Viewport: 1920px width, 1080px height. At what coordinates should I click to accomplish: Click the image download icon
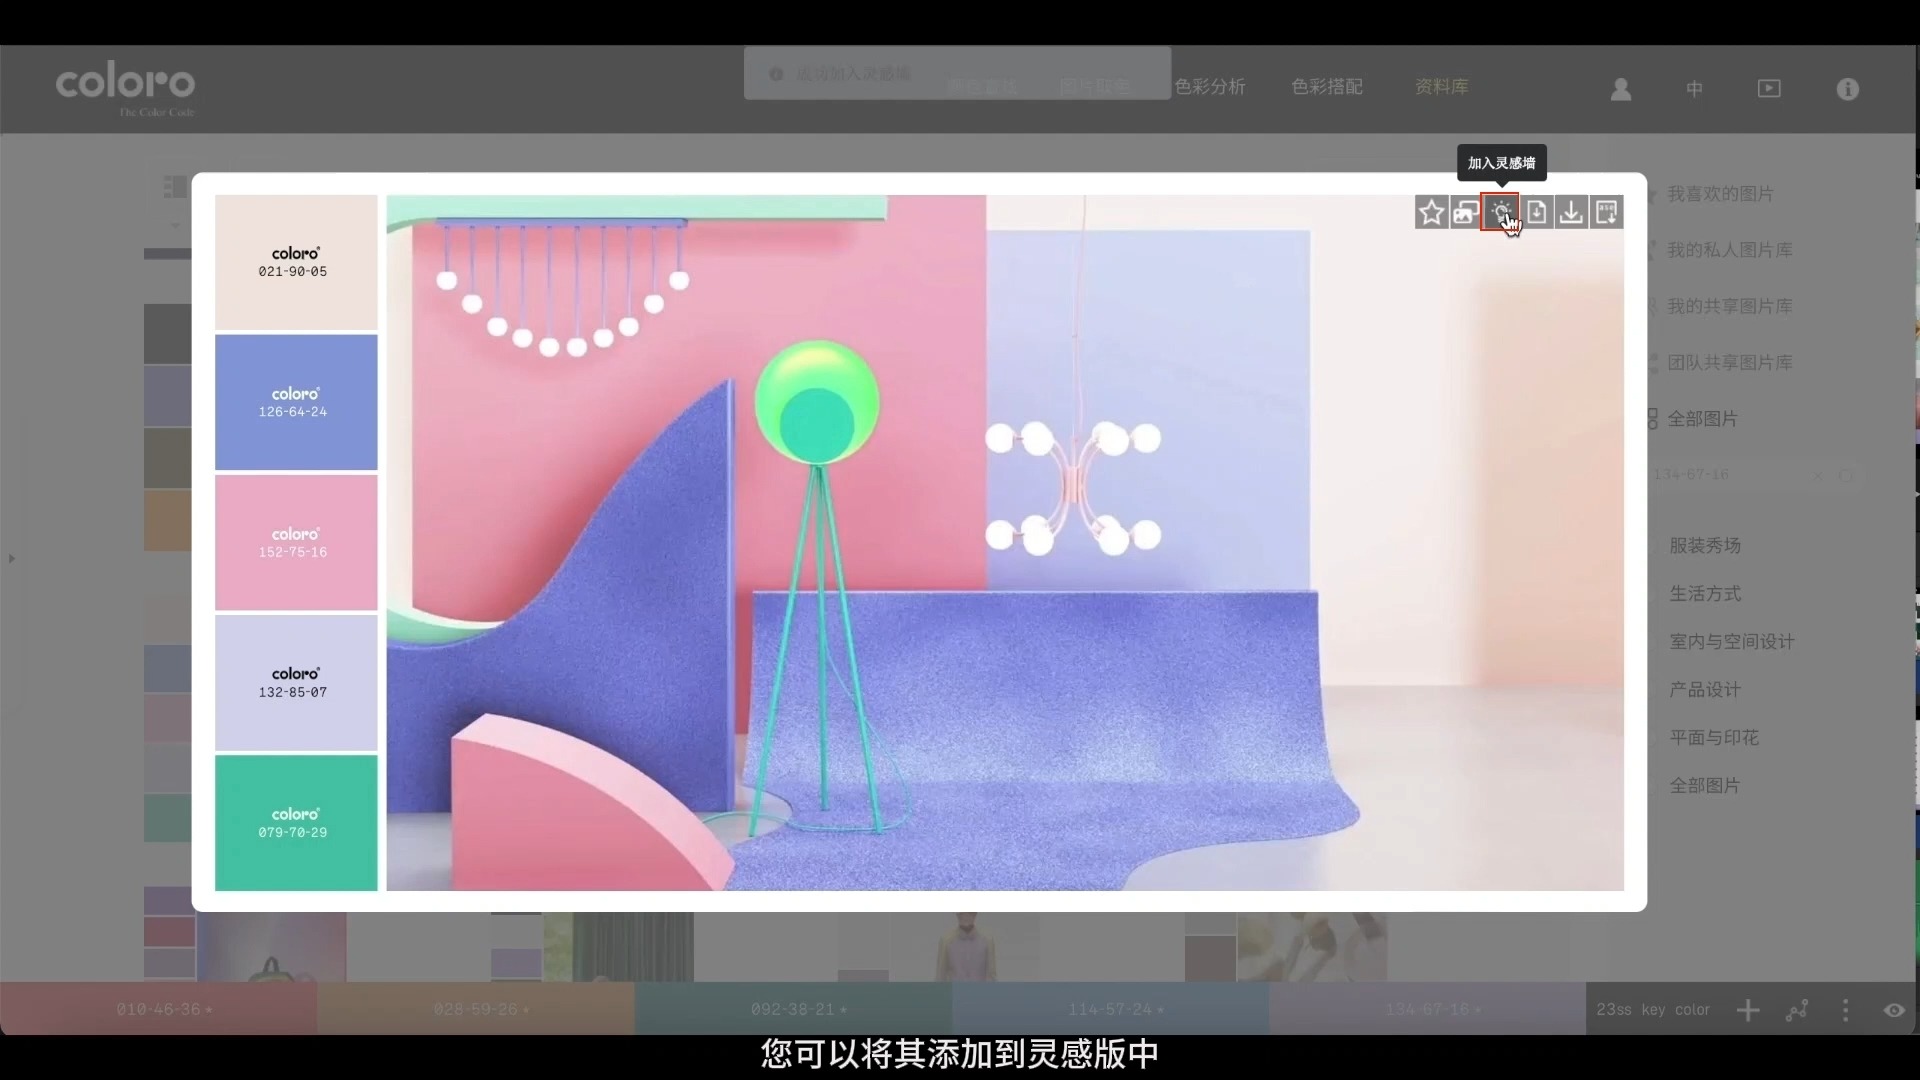(1569, 211)
